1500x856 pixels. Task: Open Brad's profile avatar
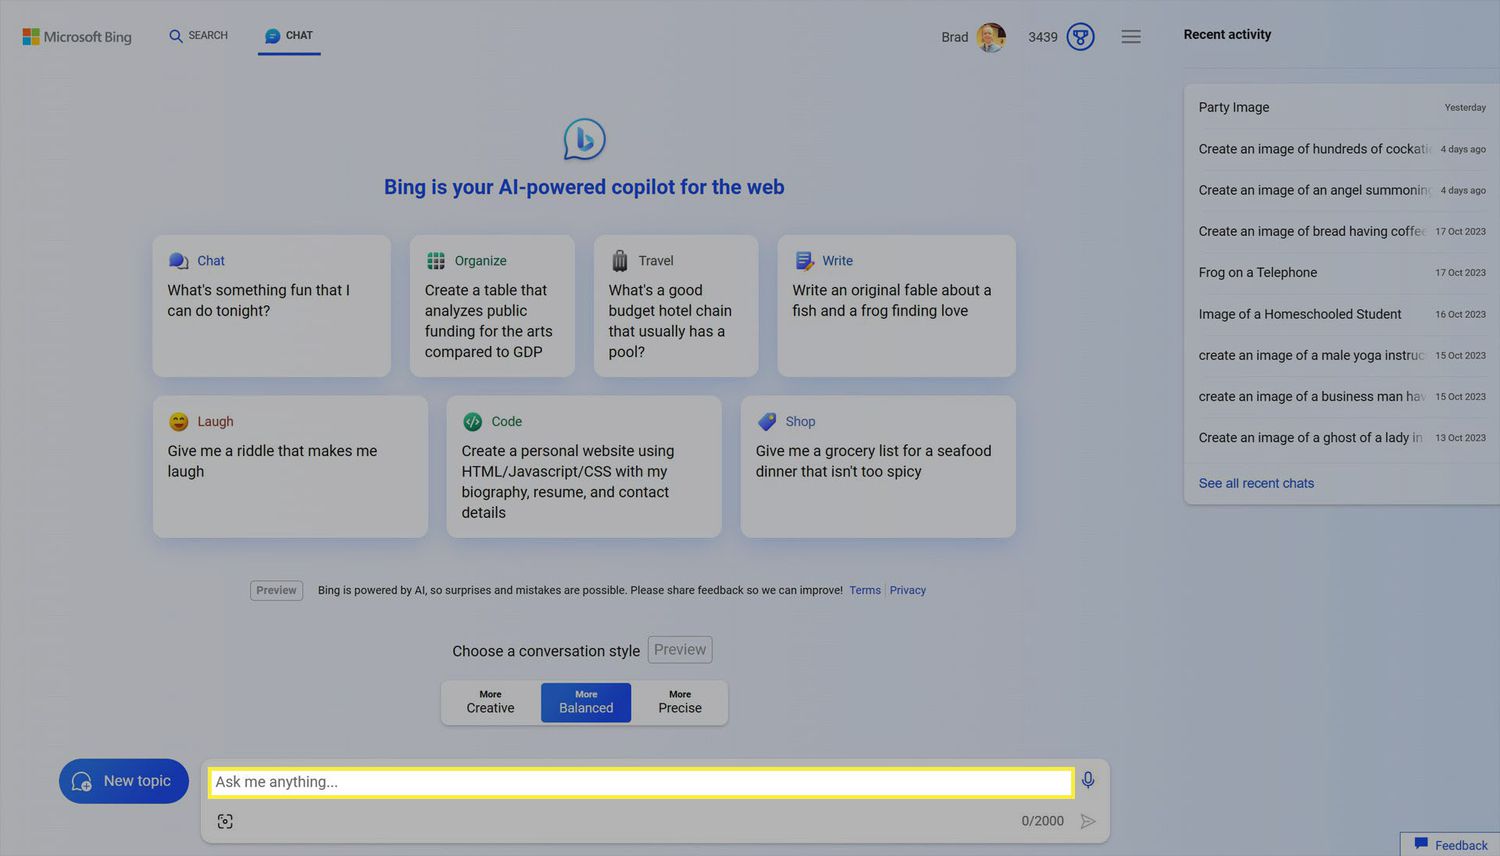[x=990, y=37]
